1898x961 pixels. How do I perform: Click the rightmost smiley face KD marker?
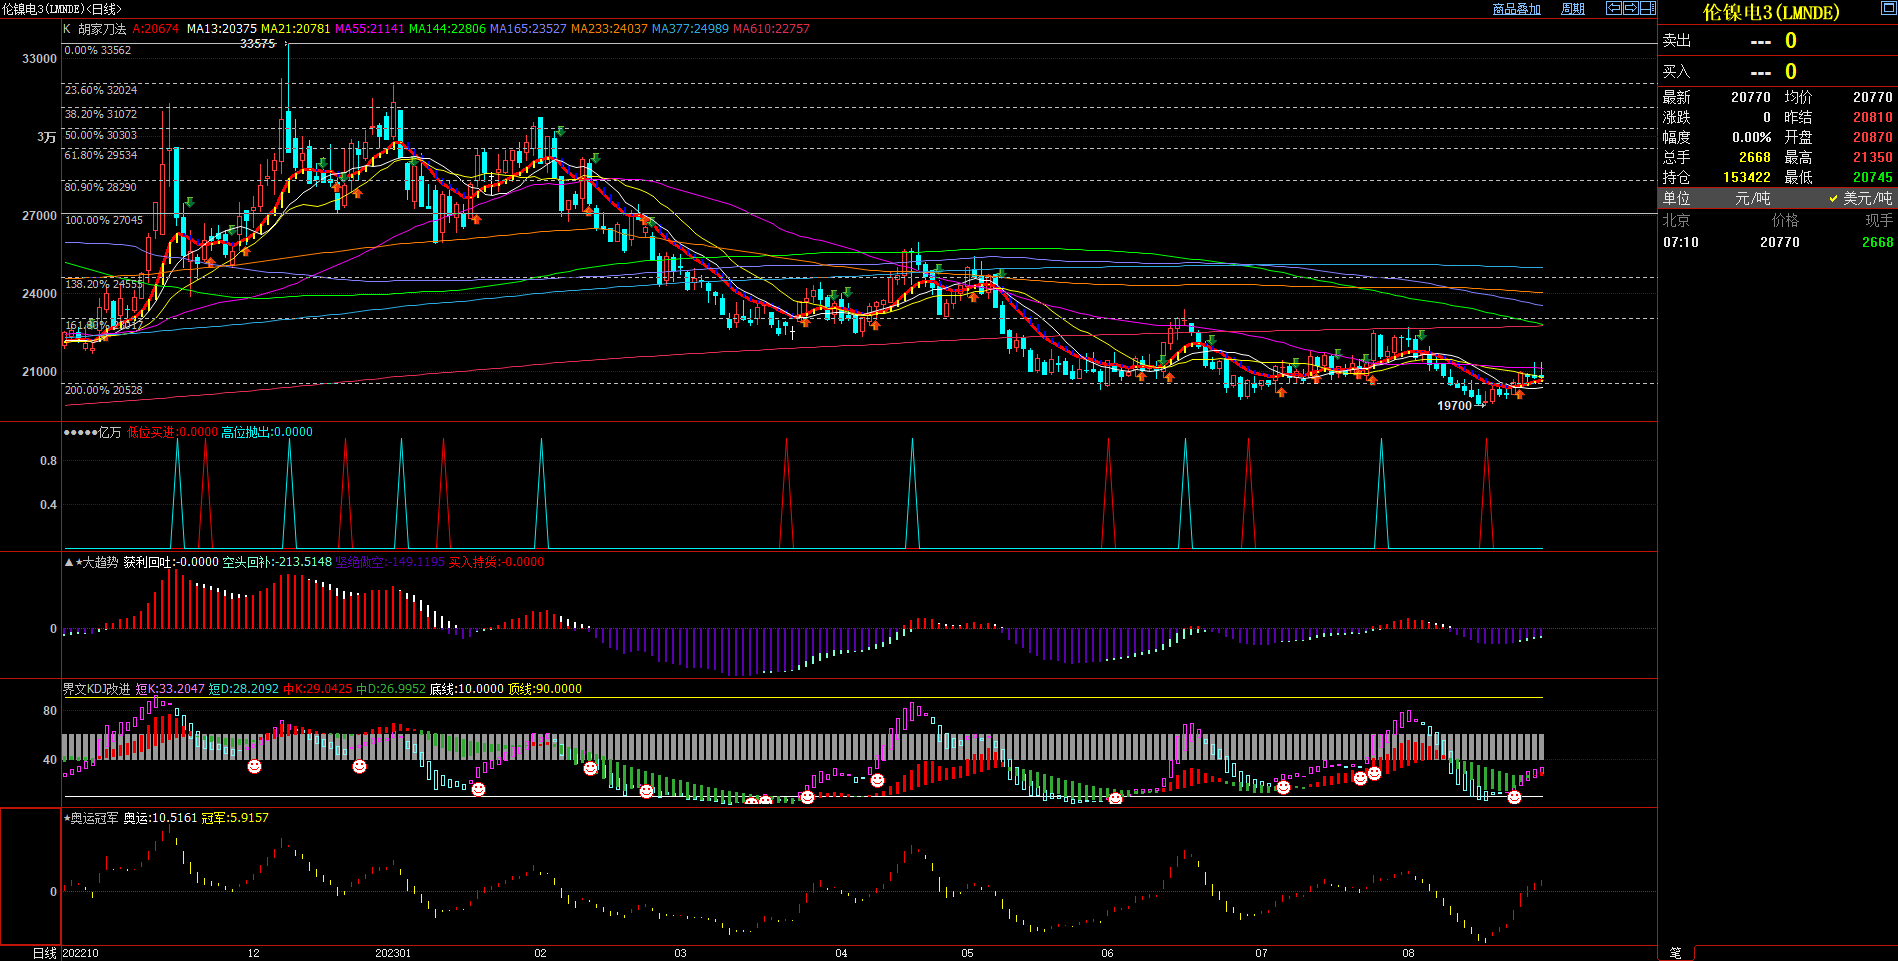[1514, 797]
